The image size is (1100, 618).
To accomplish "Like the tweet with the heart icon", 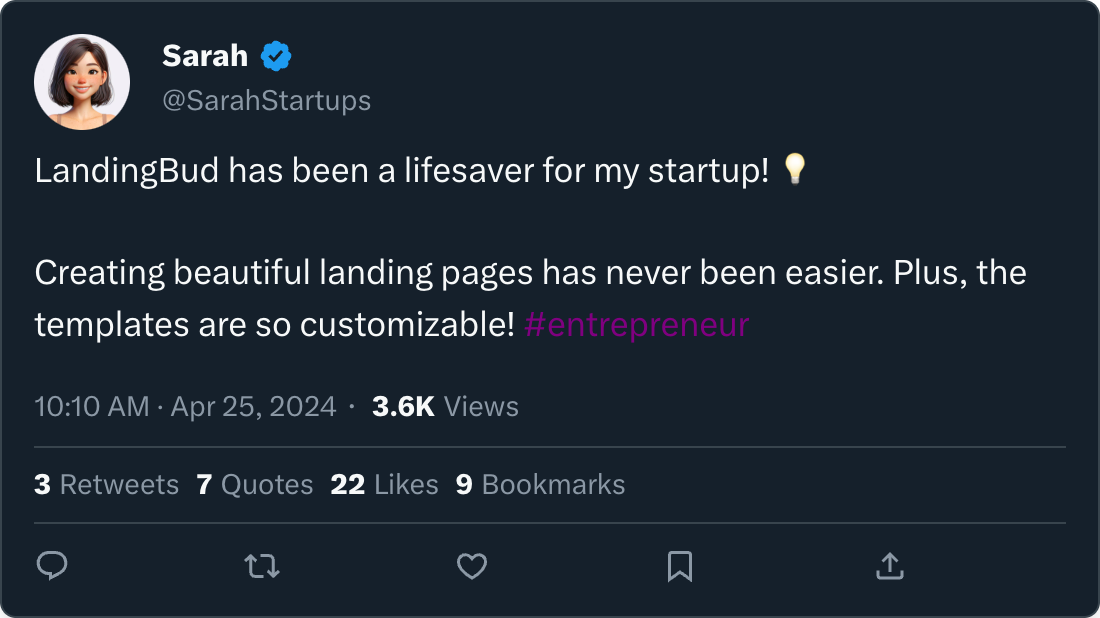I will (x=471, y=567).
